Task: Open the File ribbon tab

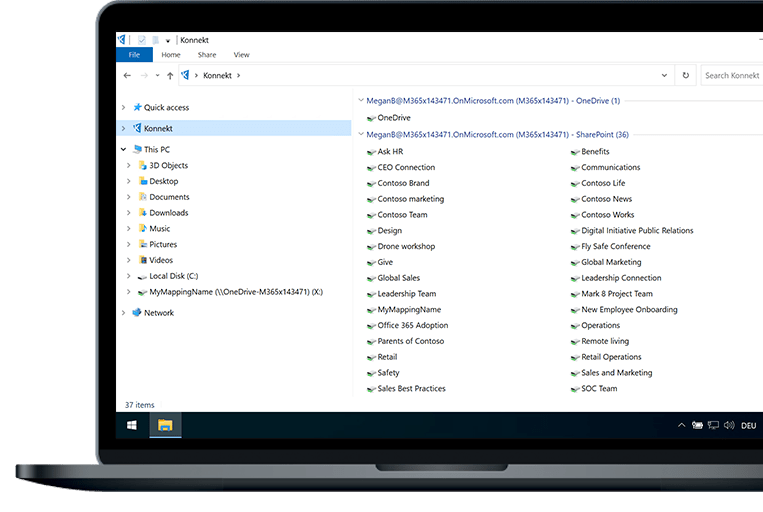Action: click(134, 55)
